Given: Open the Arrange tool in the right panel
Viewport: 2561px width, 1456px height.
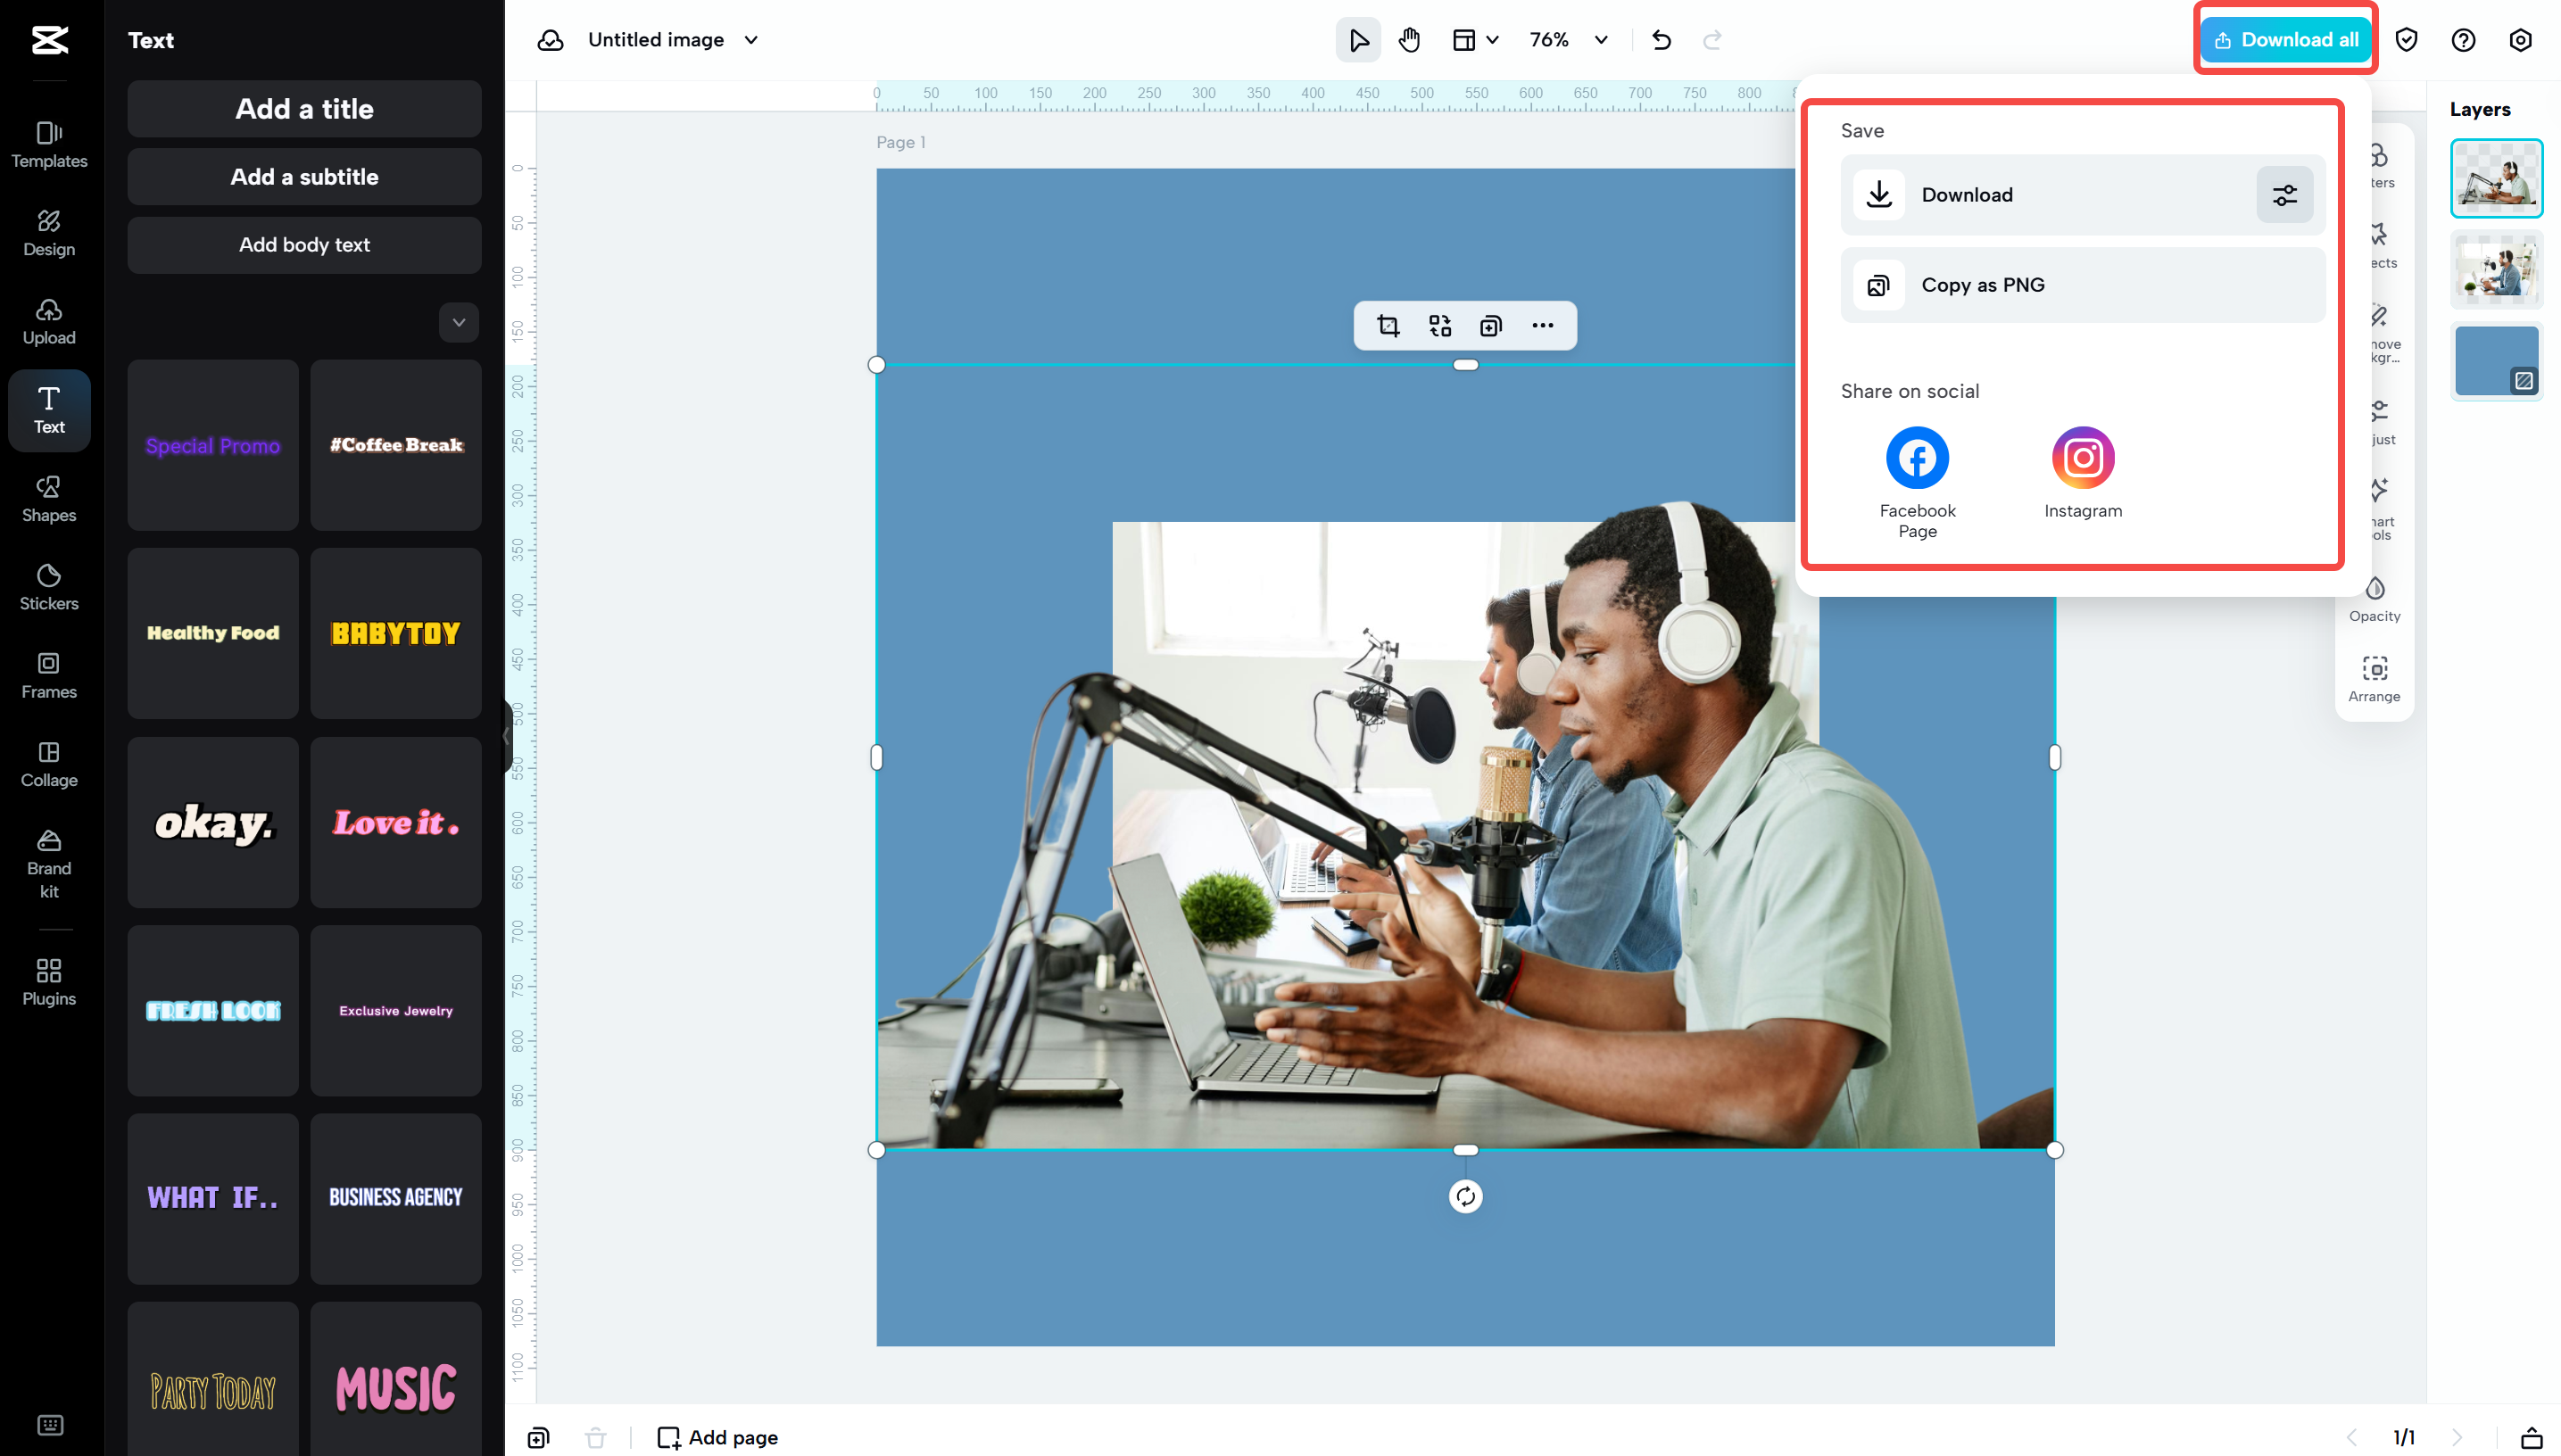Looking at the screenshot, I should pyautogui.click(x=2375, y=678).
